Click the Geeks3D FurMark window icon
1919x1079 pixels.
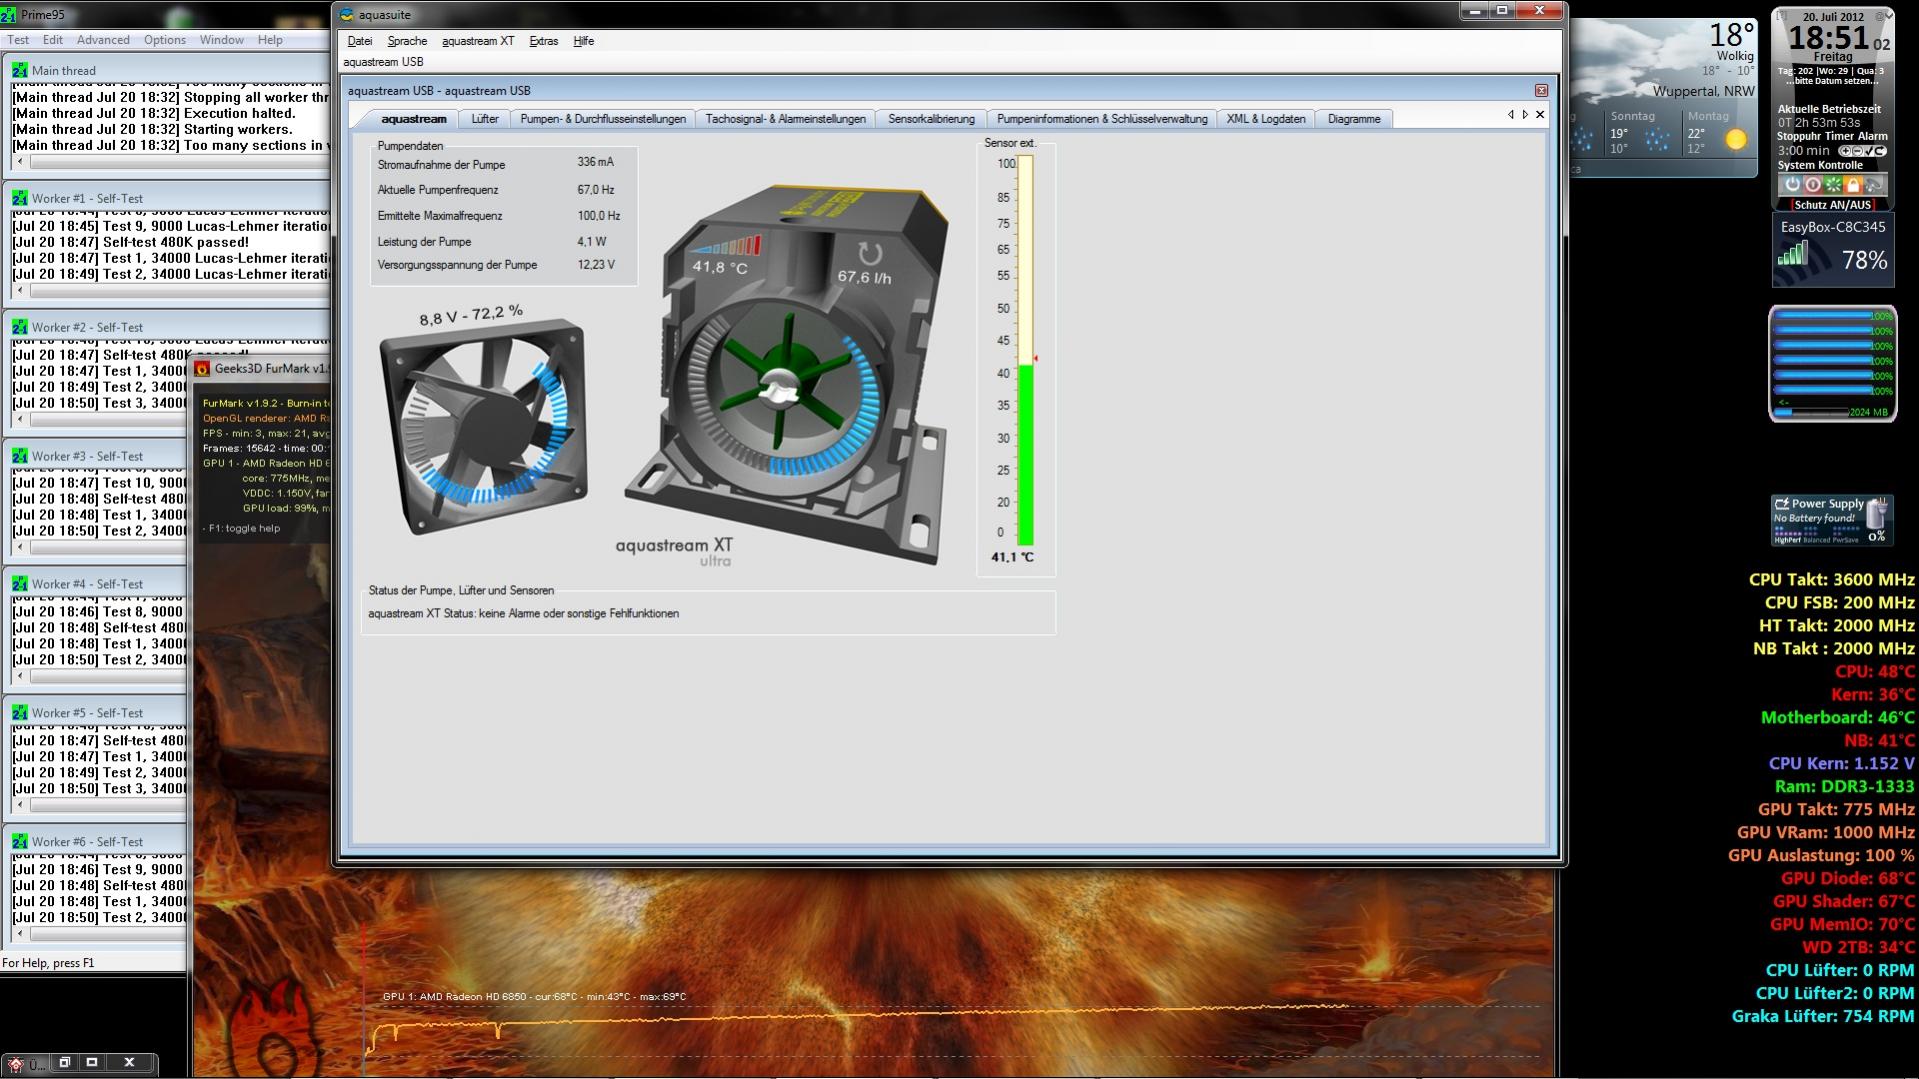pyautogui.click(x=203, y=368)
